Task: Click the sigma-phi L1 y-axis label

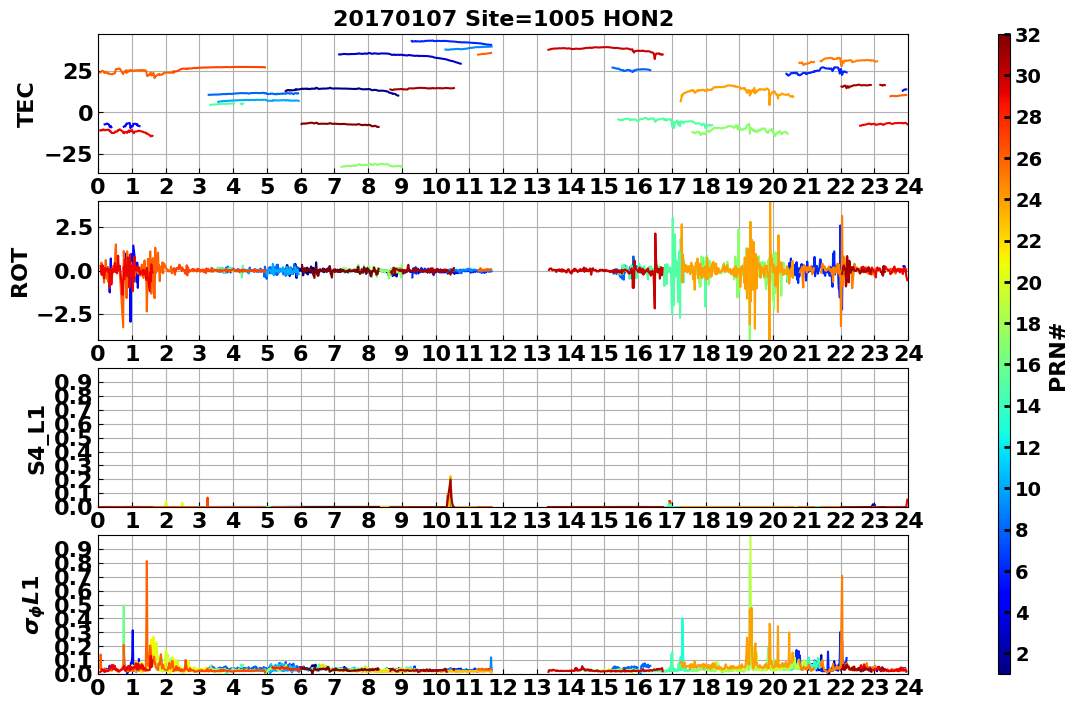Action: 32,605
